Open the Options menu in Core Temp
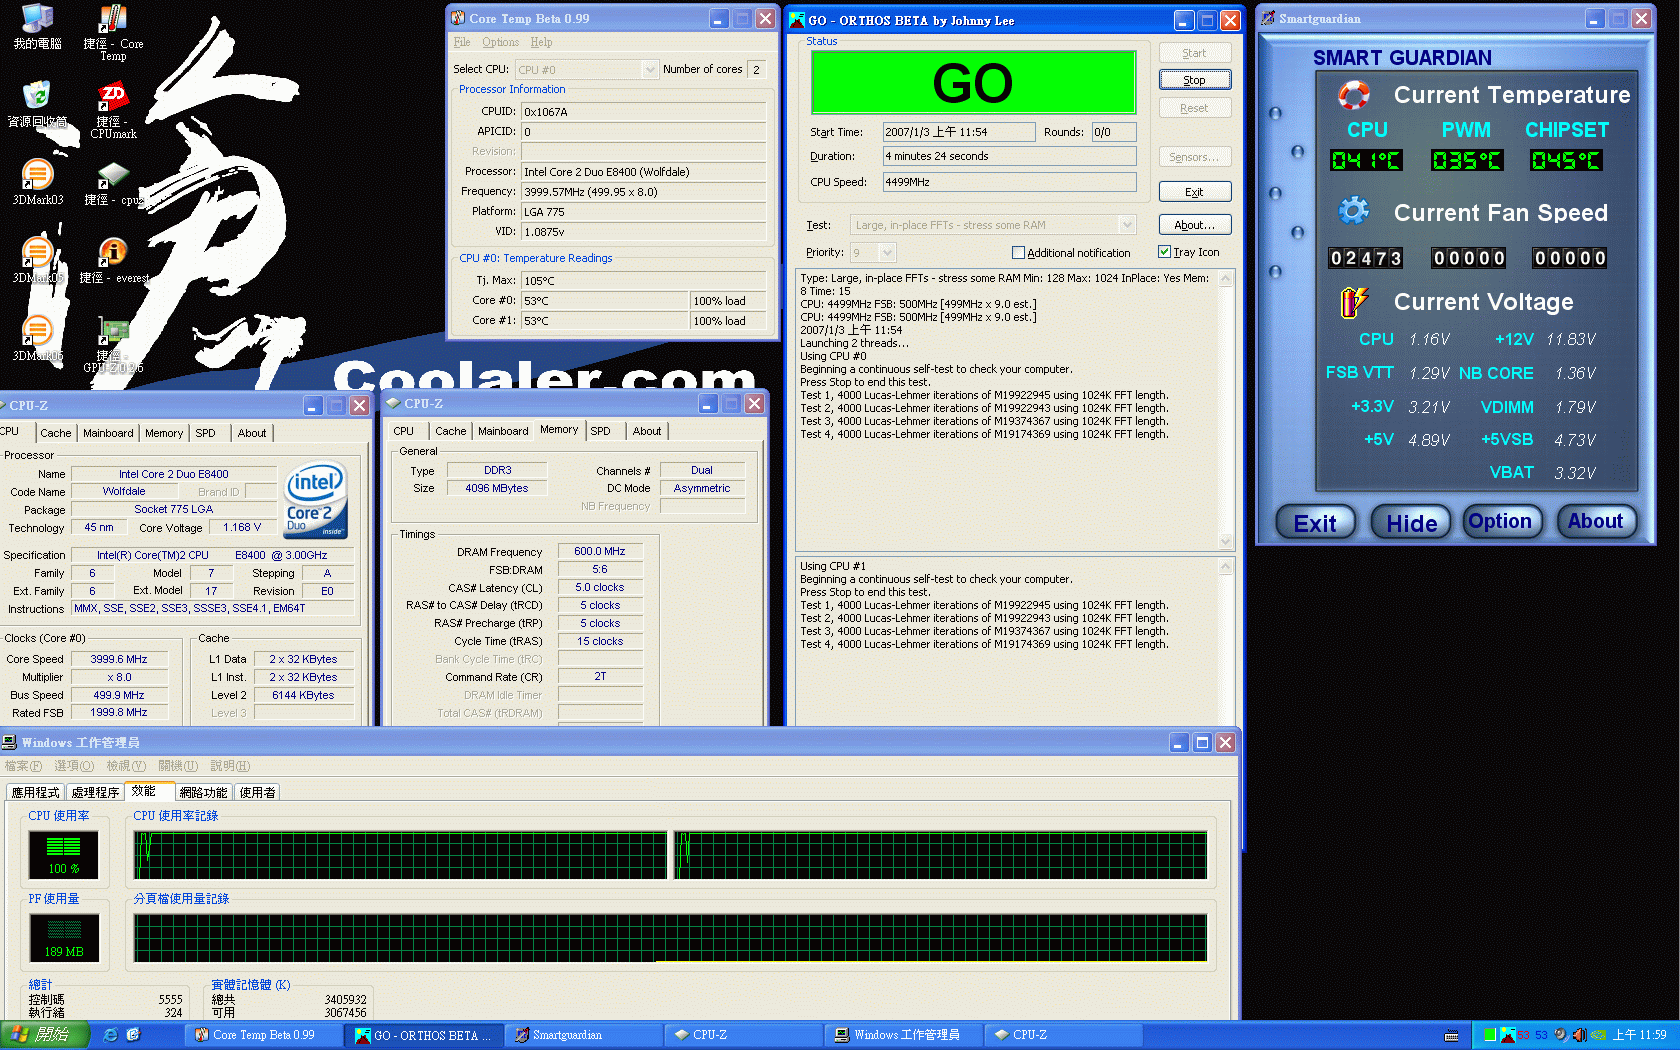The width and height of the screenshot is (1680, 1050). (x=500, y=42)
